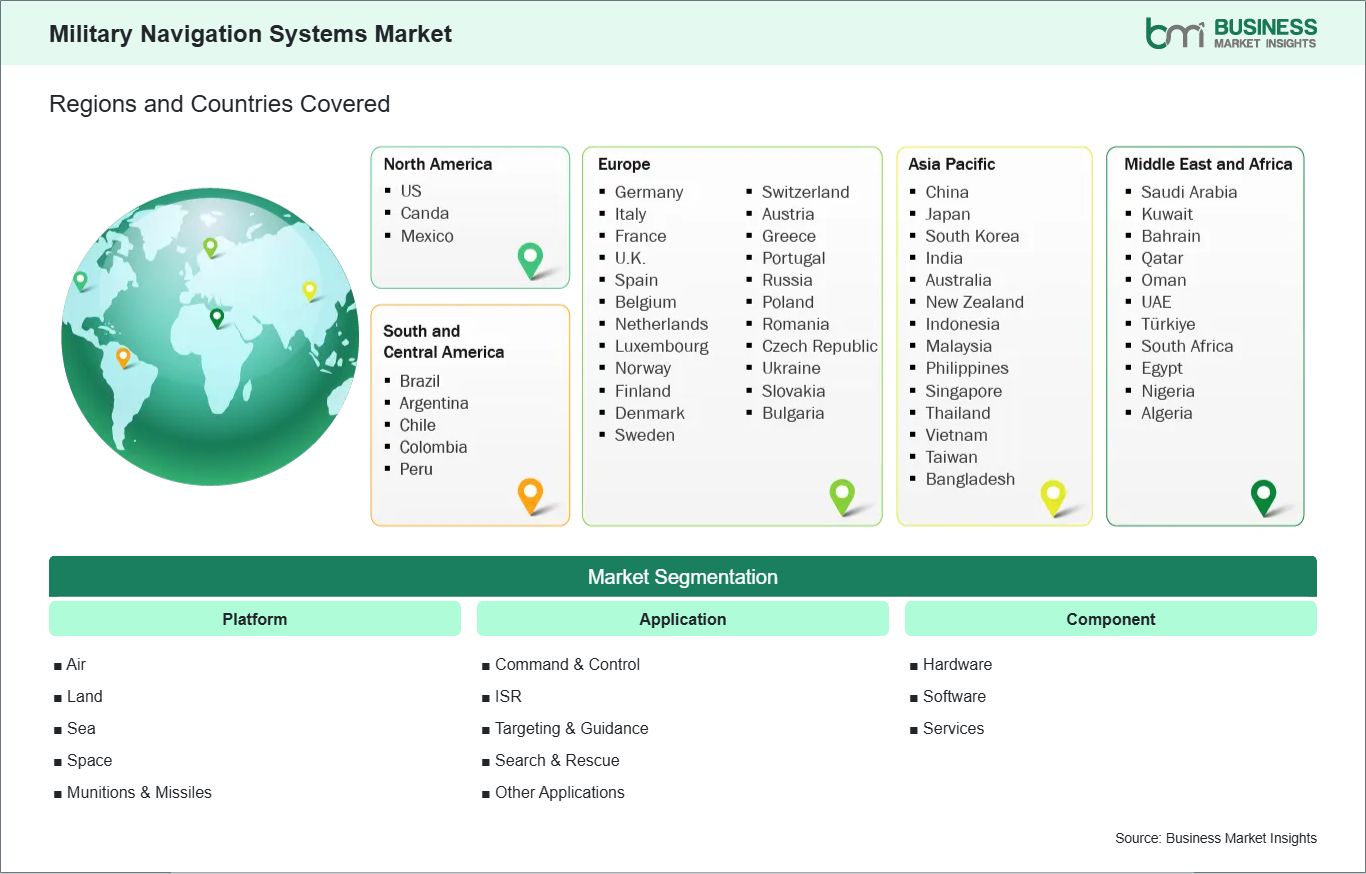1366x874 pixels.
Task: Click the globe illustration
Action: pos(210,337)
